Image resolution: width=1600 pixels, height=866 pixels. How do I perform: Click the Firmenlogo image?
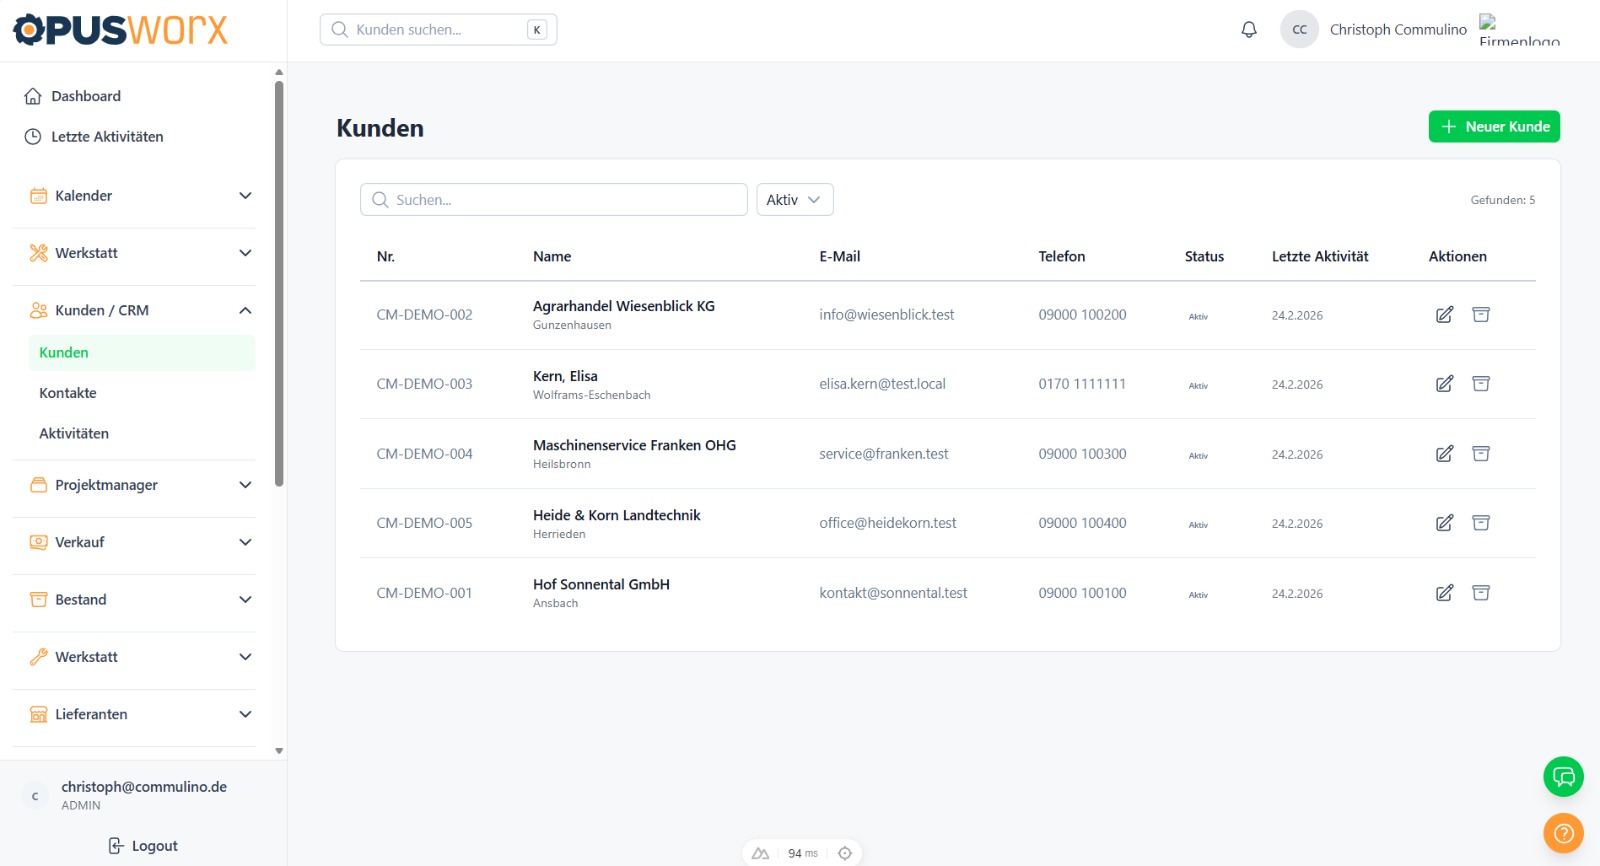pyautogui.click(x=1519, y=30)
